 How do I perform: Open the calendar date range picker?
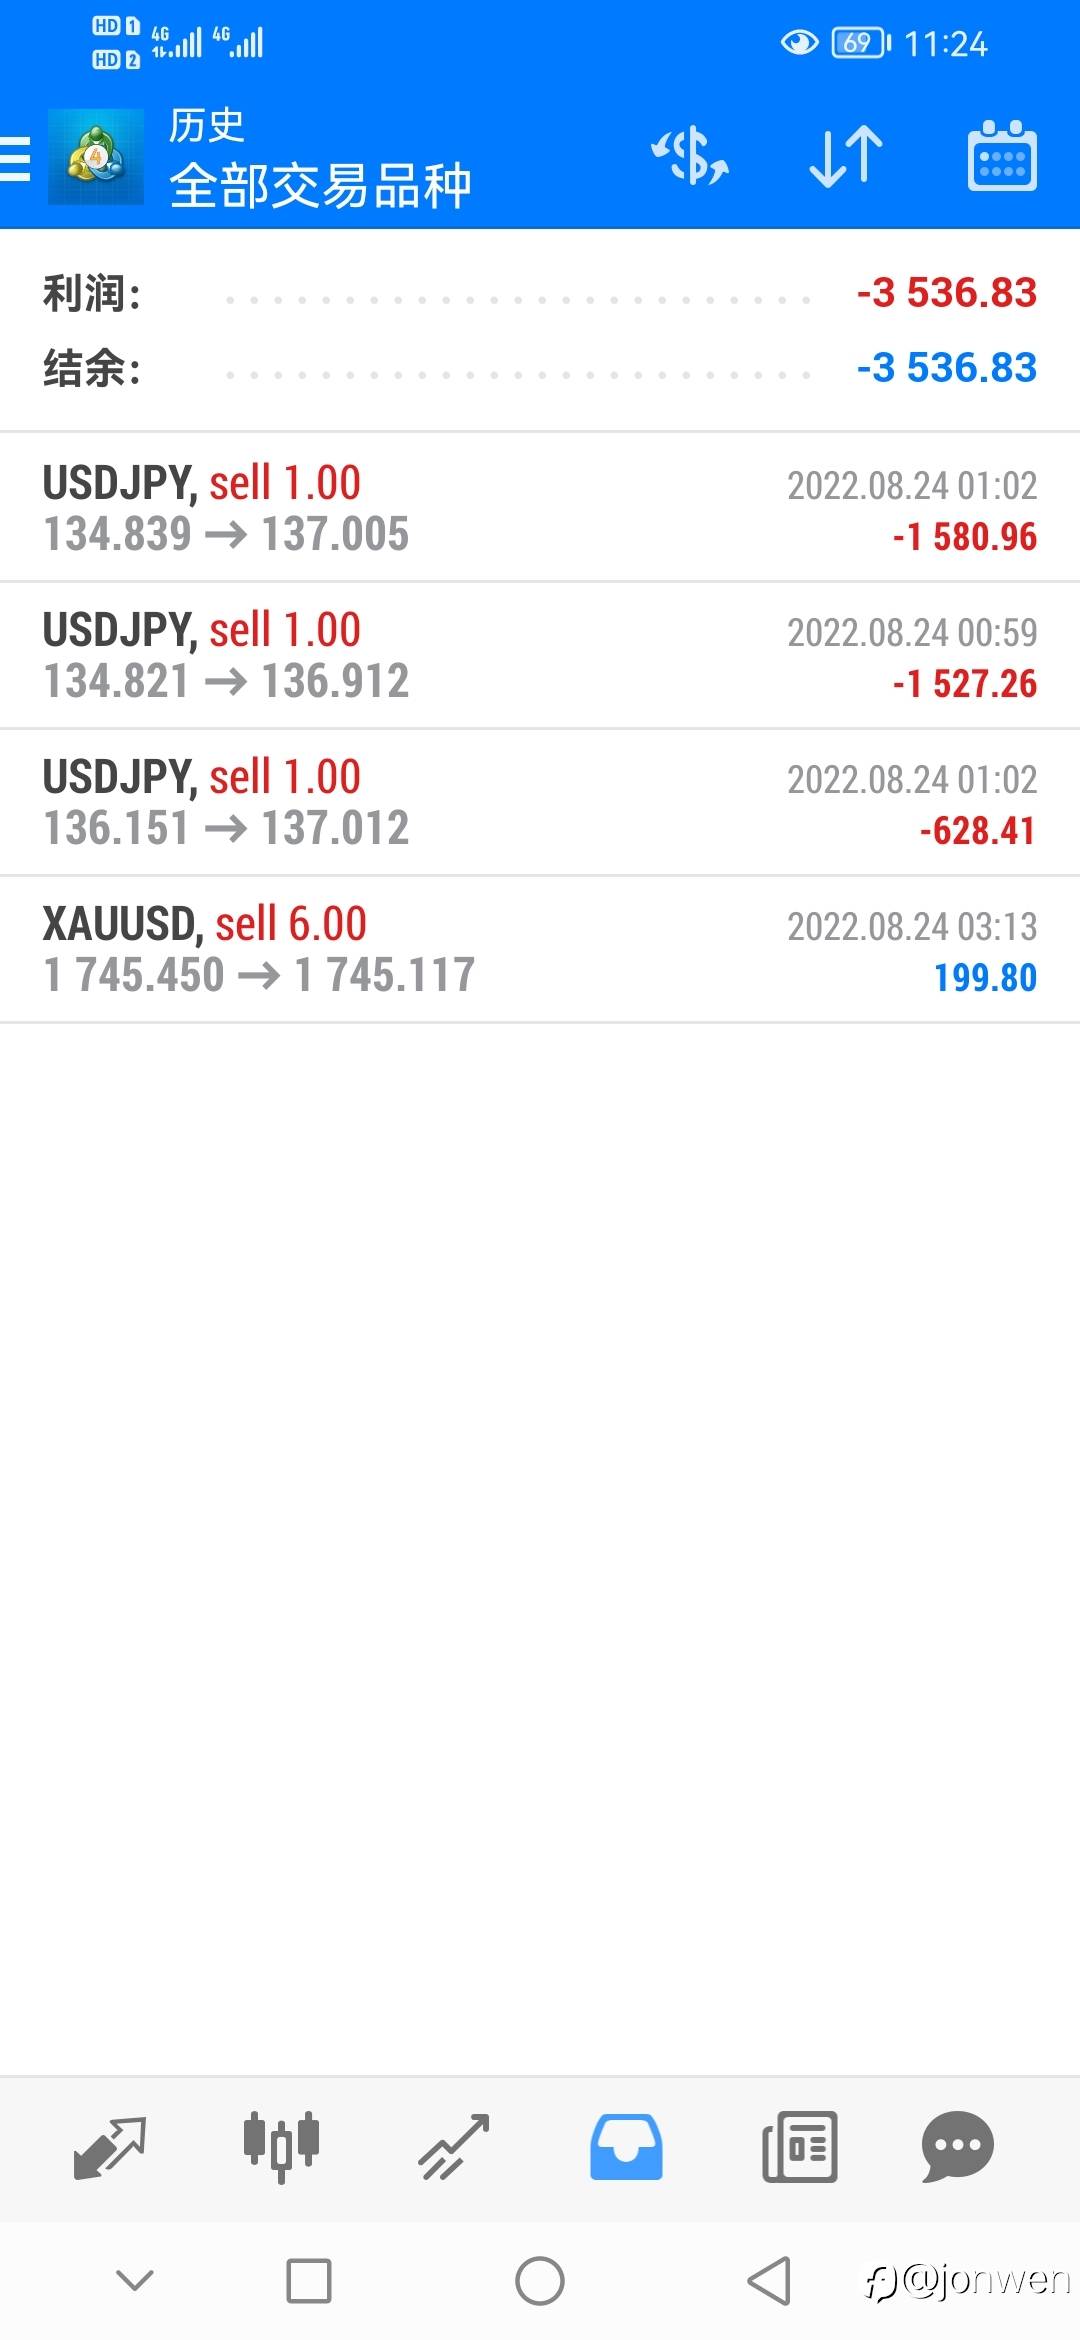pos(1002,158)
